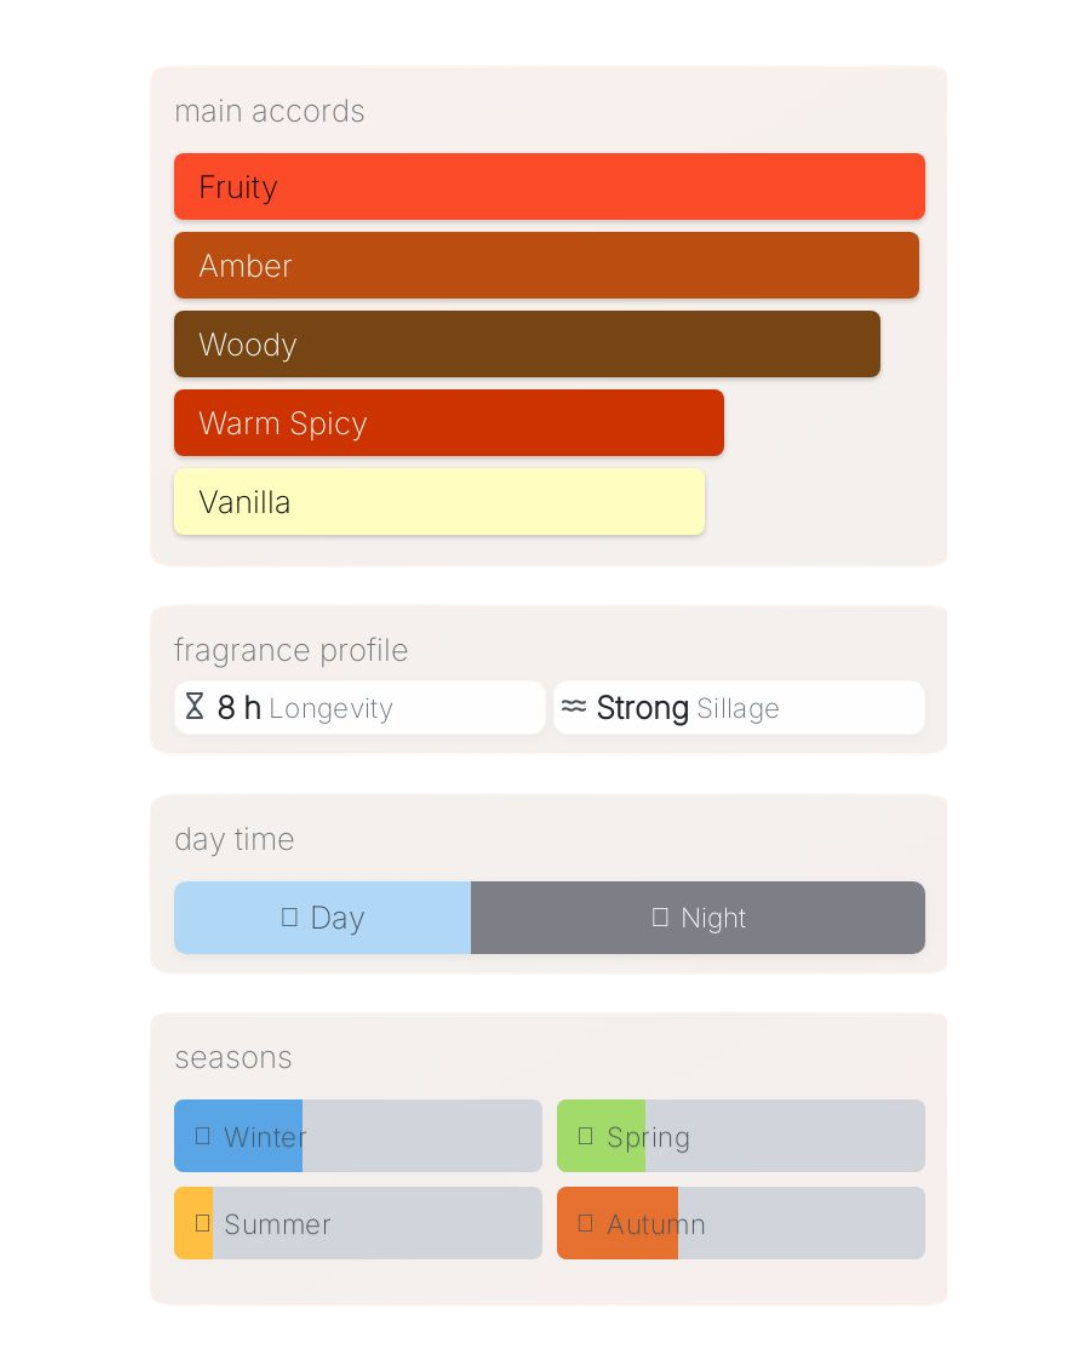Click the "Strong" sillage value

(642, 708)
